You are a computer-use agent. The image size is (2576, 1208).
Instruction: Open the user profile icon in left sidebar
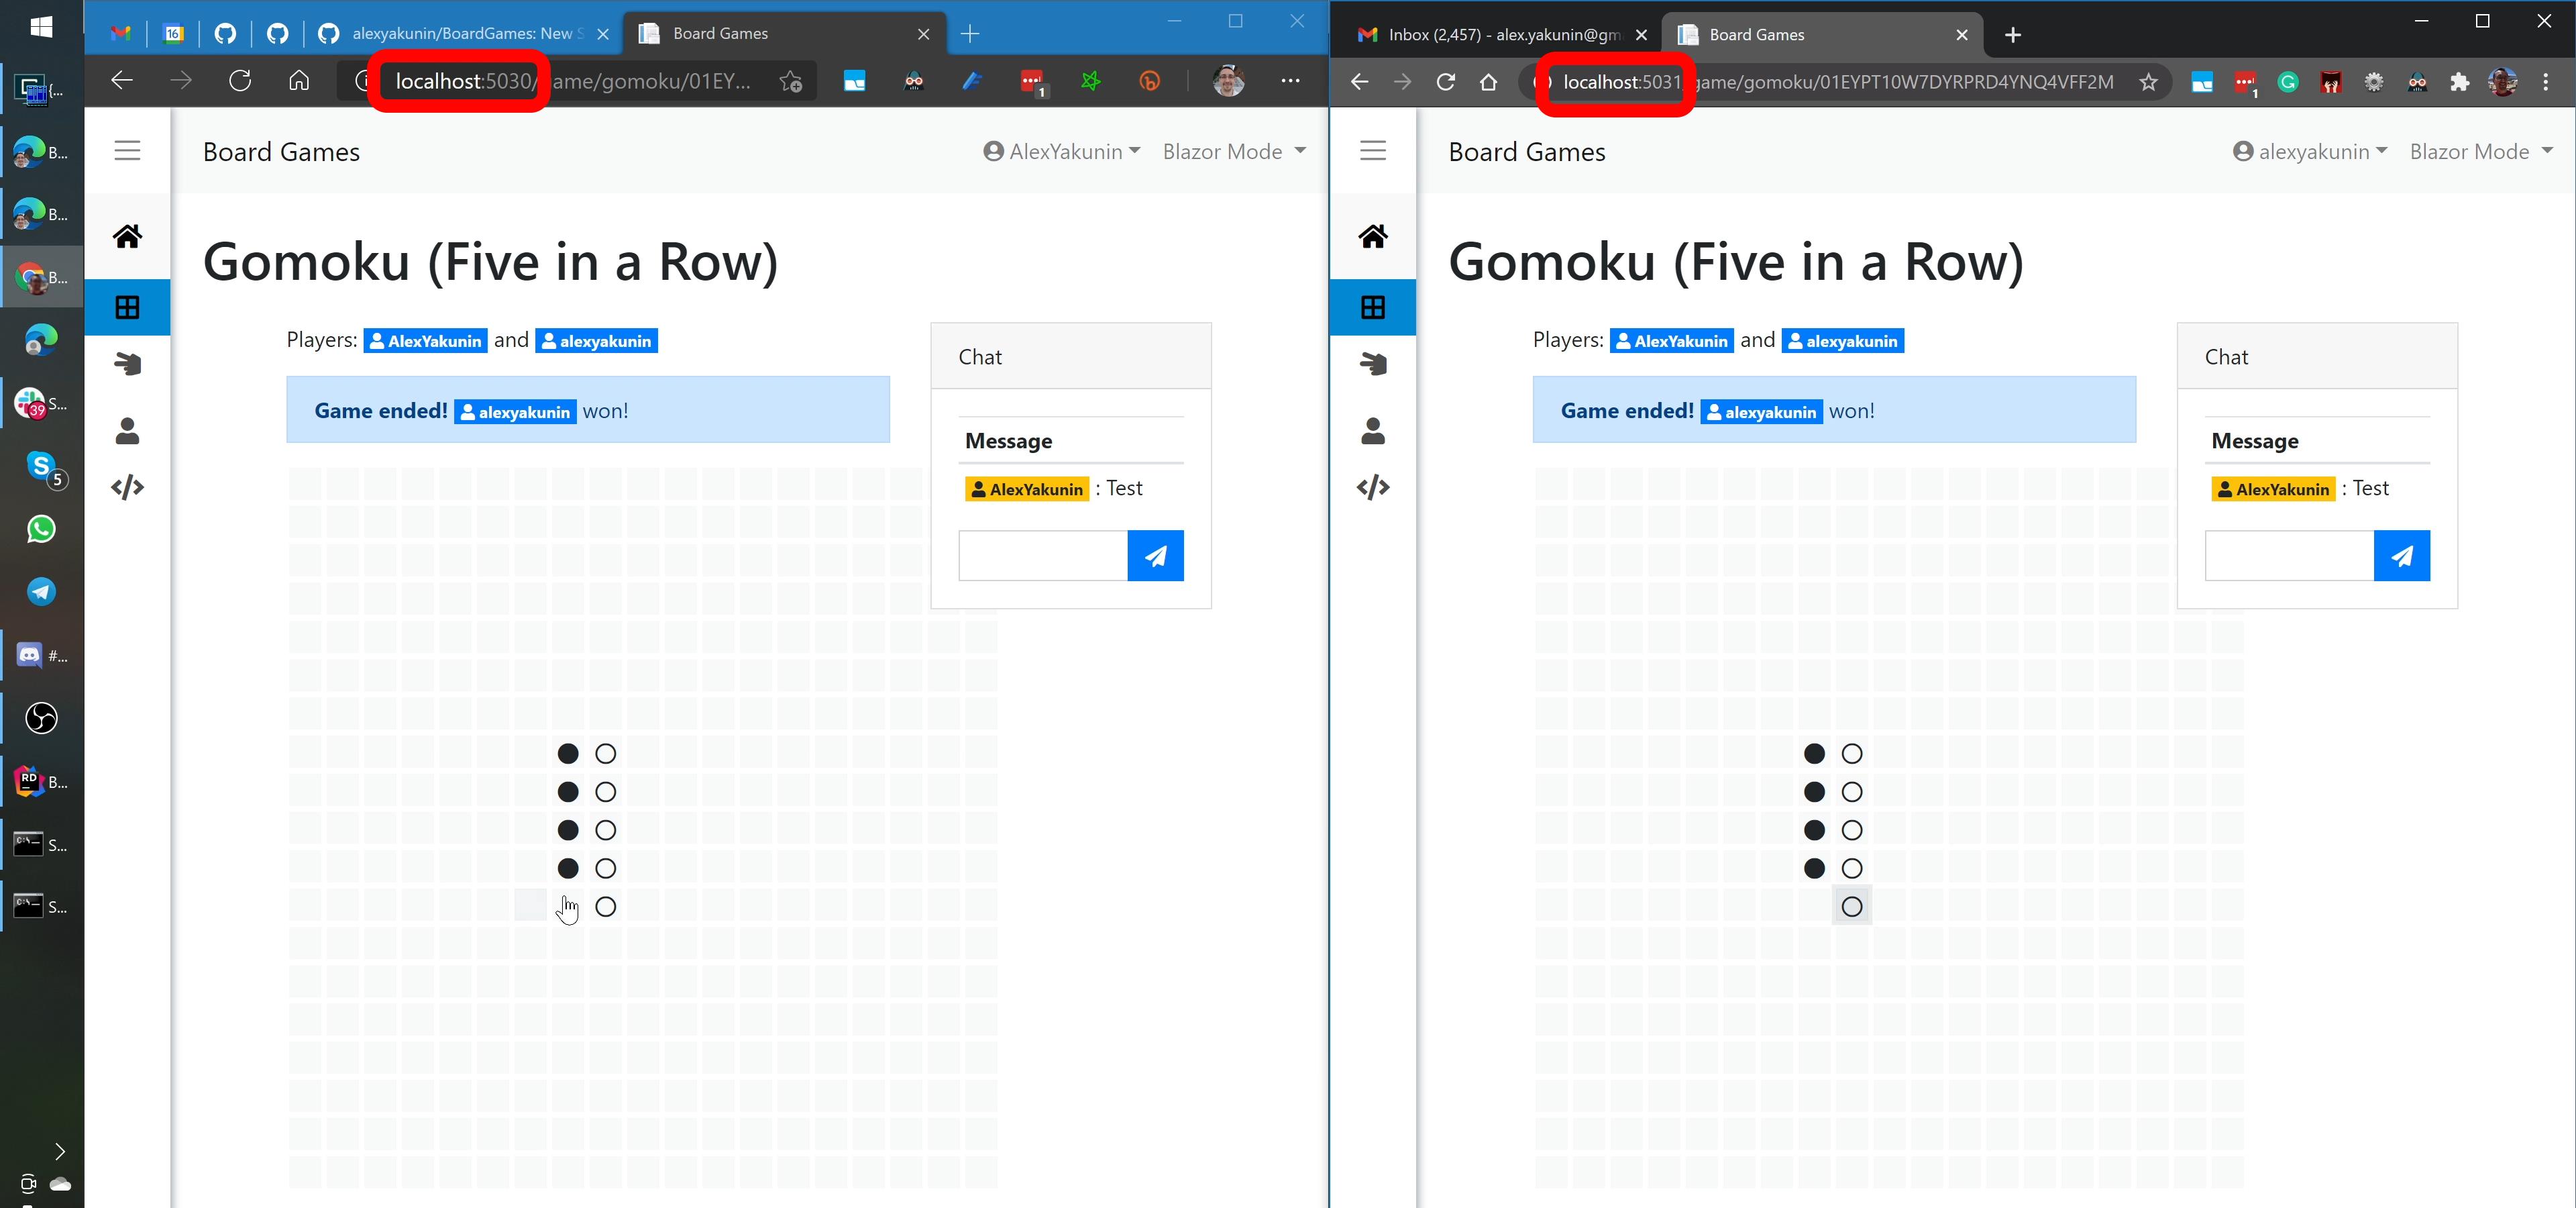coord(127,431)
